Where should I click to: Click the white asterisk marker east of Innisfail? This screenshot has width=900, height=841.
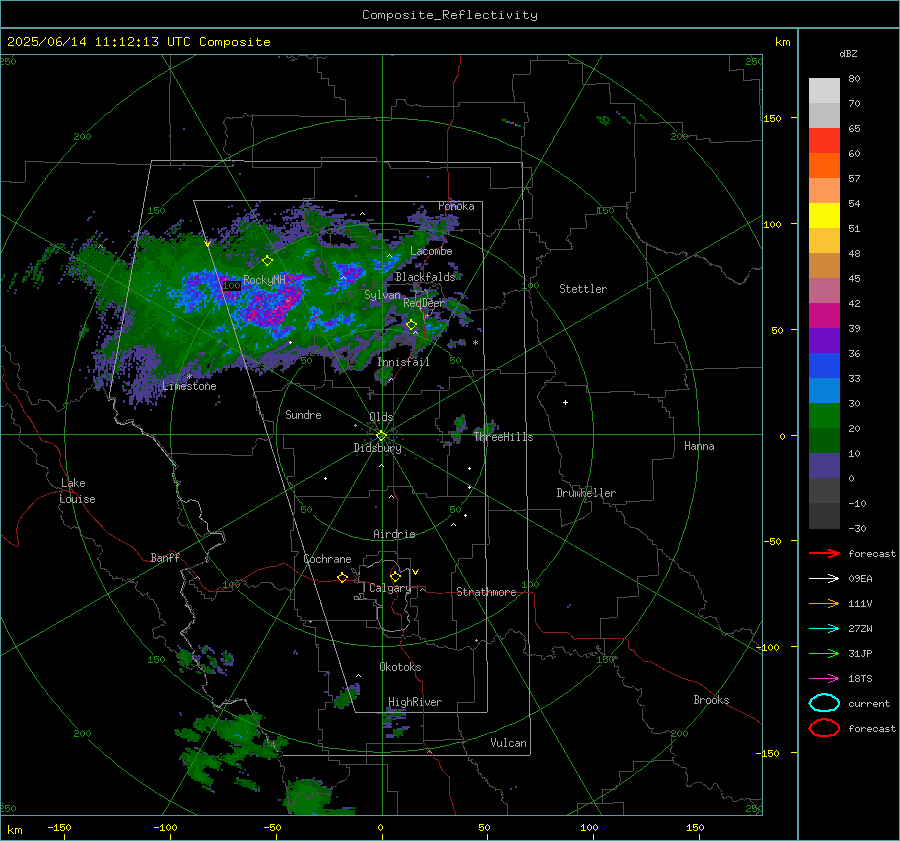(475, 343)
